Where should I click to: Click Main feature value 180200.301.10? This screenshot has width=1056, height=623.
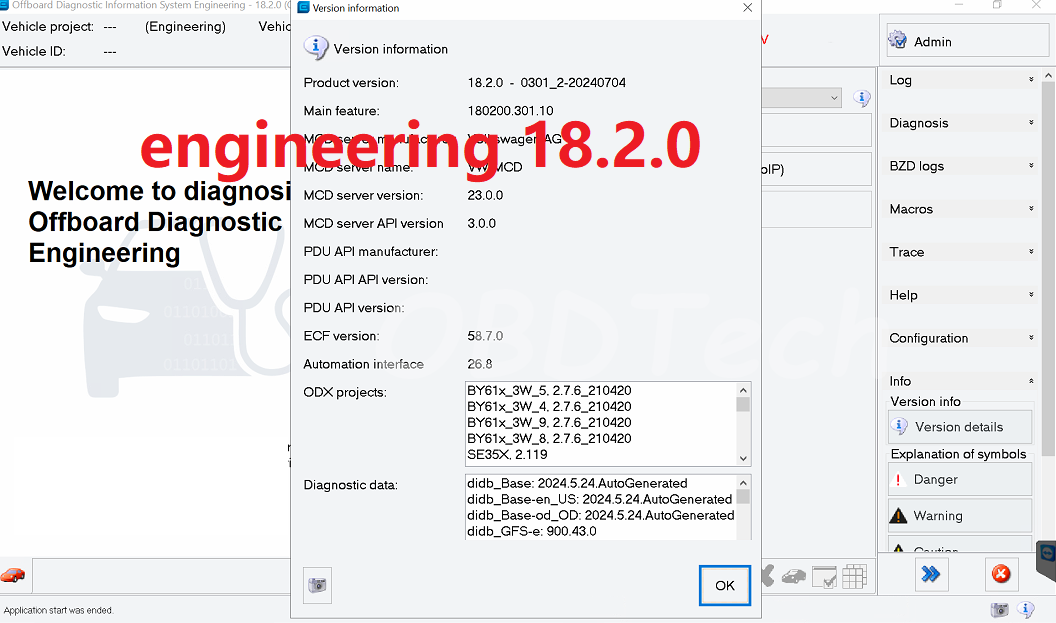point(510,111)
